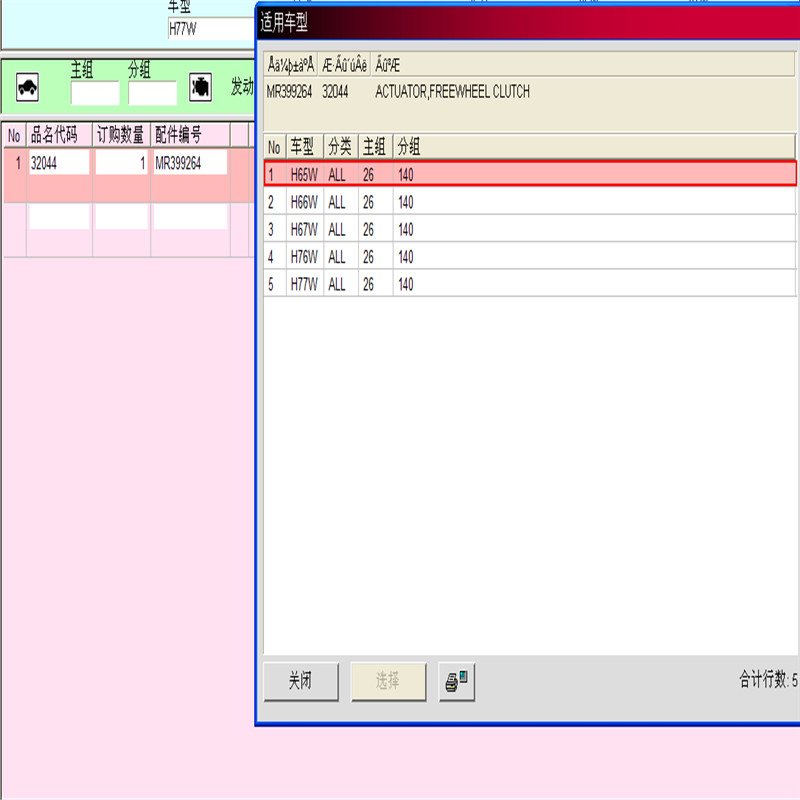The width and height of the screenshot is (800, 800).
Task: Select row 3 with model H67W
Action: (x=530, y=229)
